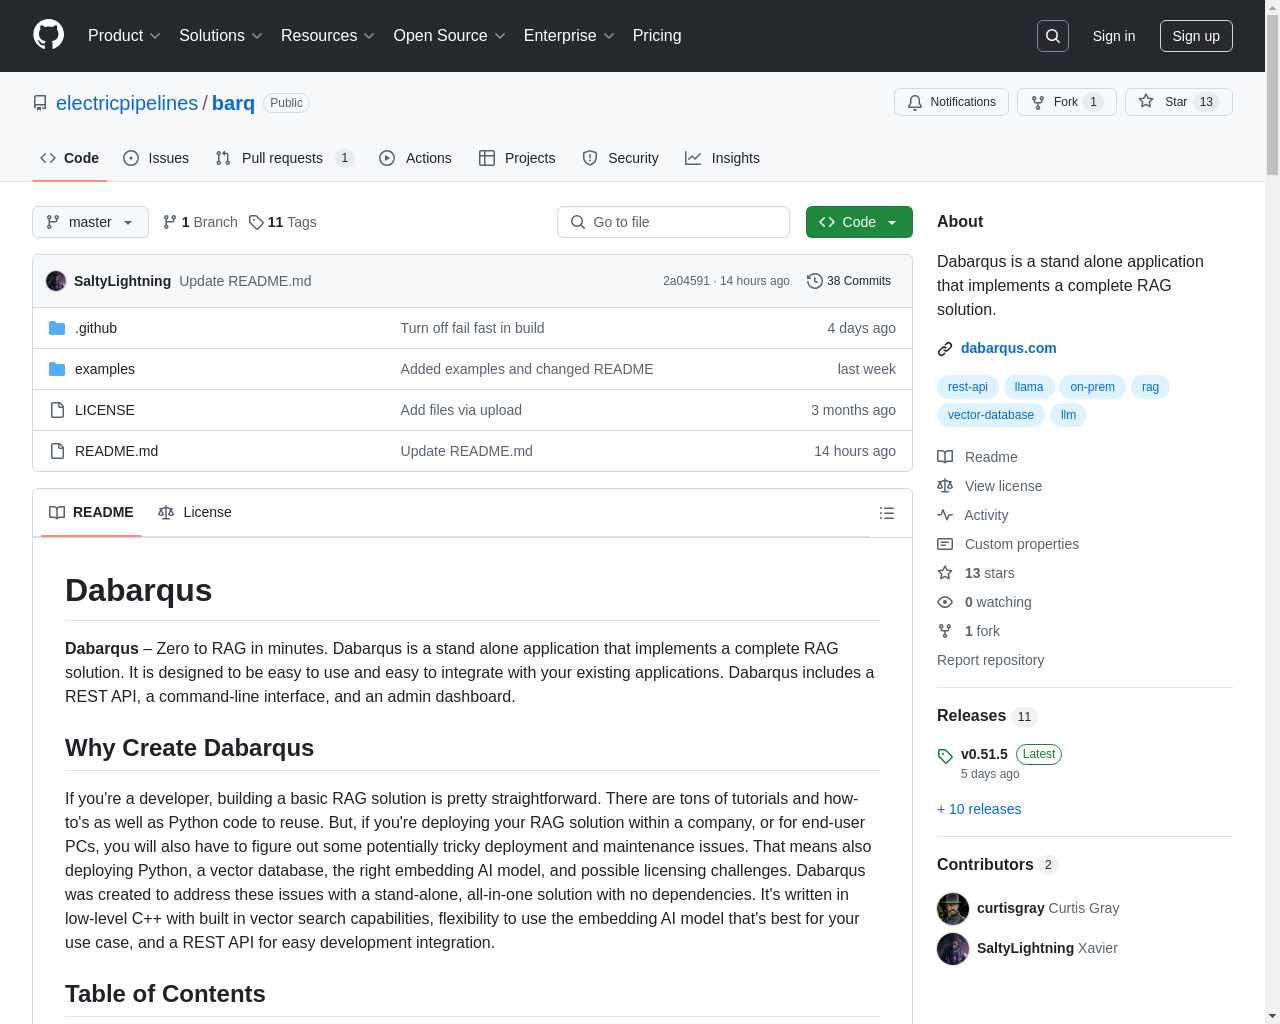This screenshot has width=1280, height=1024.
Task: Click the llama topic tag
Action: (1028, 387)
